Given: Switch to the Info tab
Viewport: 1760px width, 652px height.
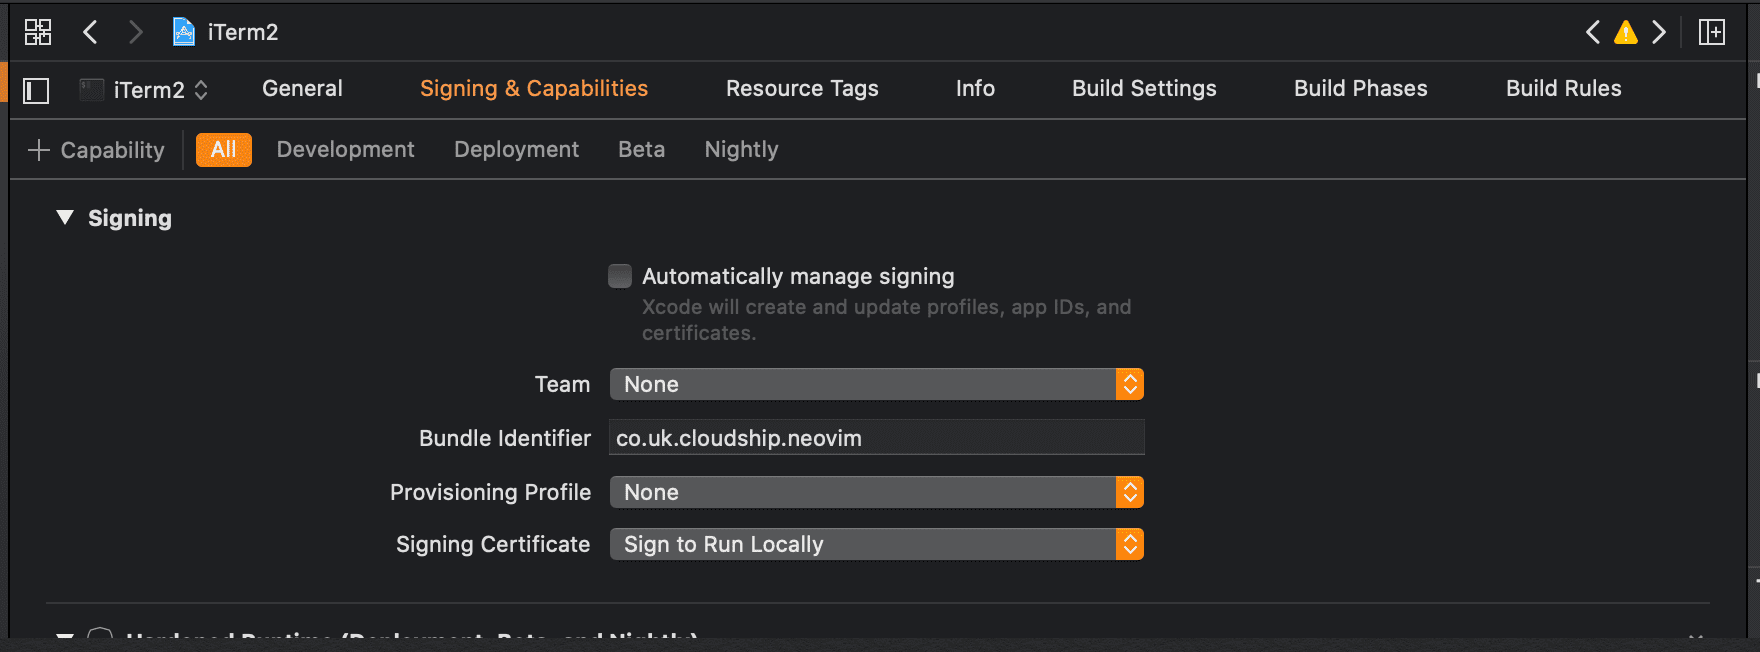Looking at the screenshot, I should click(975, 89).
